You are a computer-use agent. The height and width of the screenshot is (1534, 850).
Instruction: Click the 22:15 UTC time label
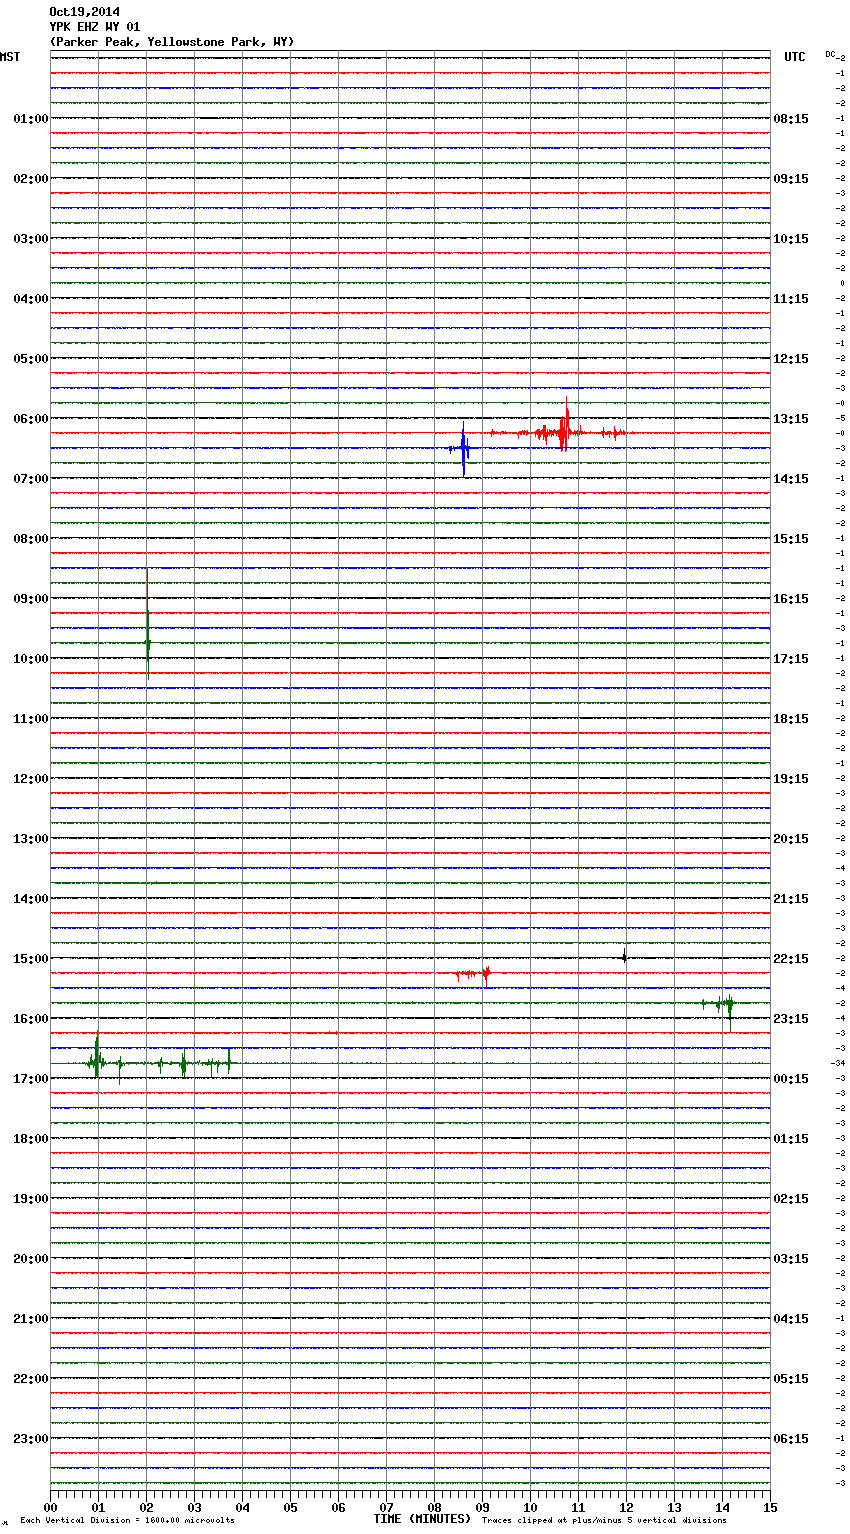(x=791, y=959)
